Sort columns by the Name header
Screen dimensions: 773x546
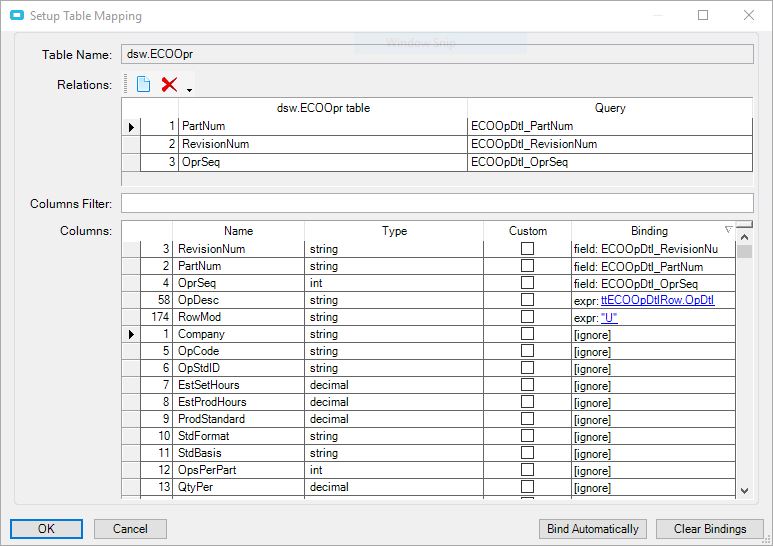238,231
